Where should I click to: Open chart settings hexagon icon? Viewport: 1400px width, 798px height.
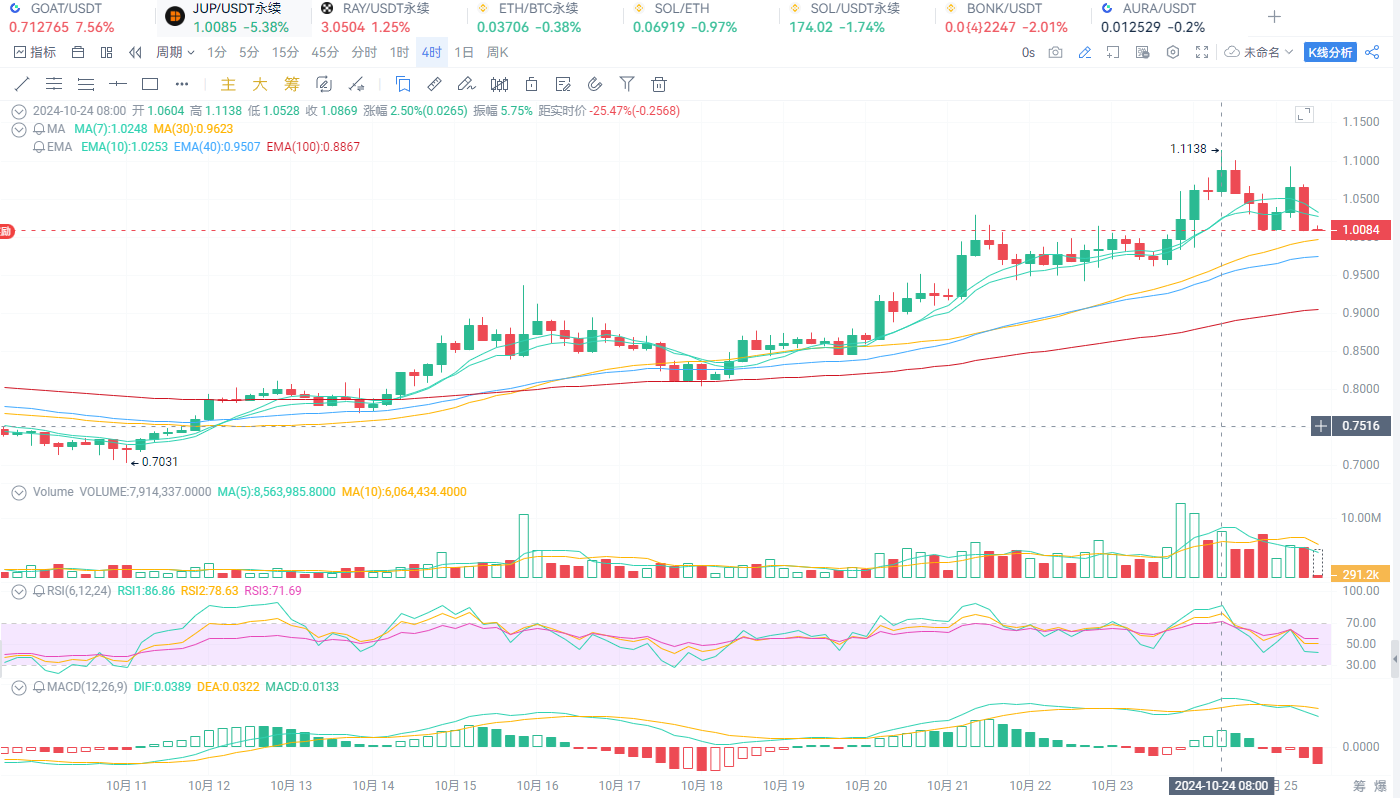click(x=1173, y=52)
